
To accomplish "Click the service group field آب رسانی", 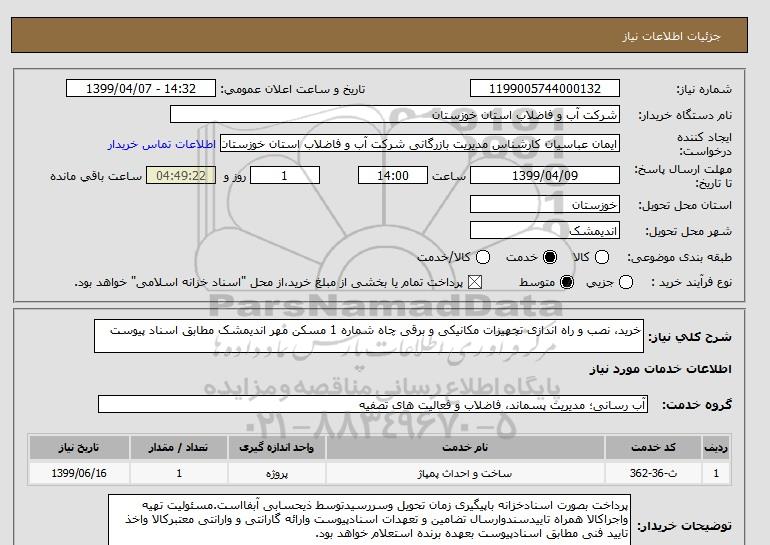I will pos(373,404).
